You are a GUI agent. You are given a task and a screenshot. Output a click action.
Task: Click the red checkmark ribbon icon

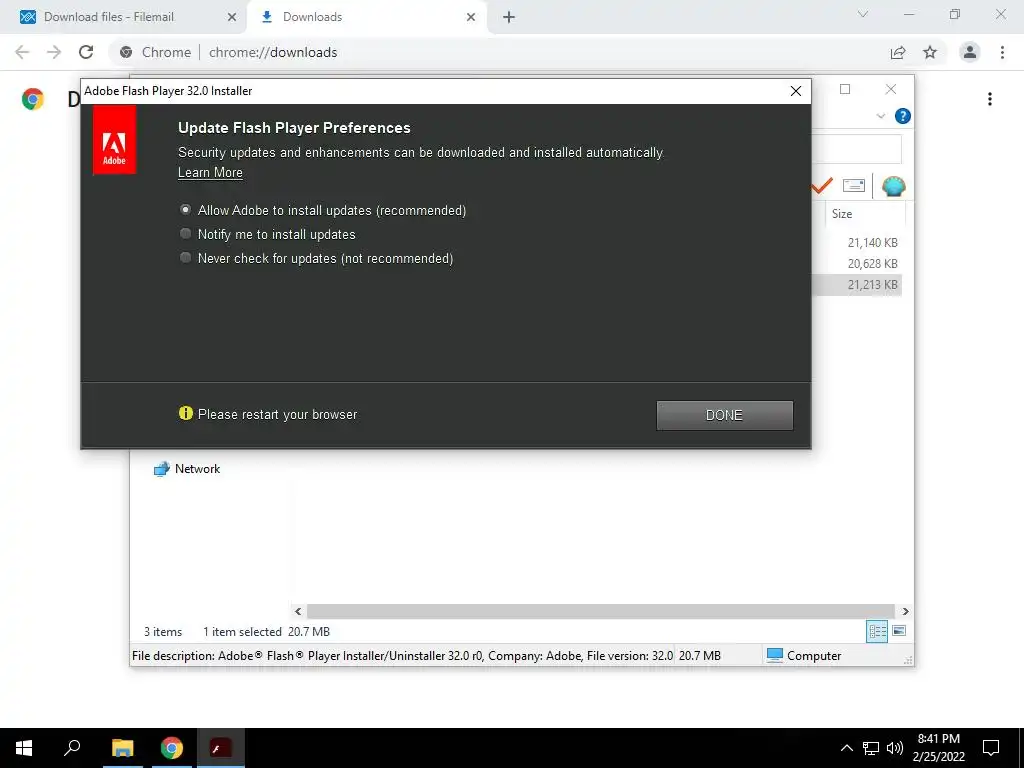pos(822,186)
